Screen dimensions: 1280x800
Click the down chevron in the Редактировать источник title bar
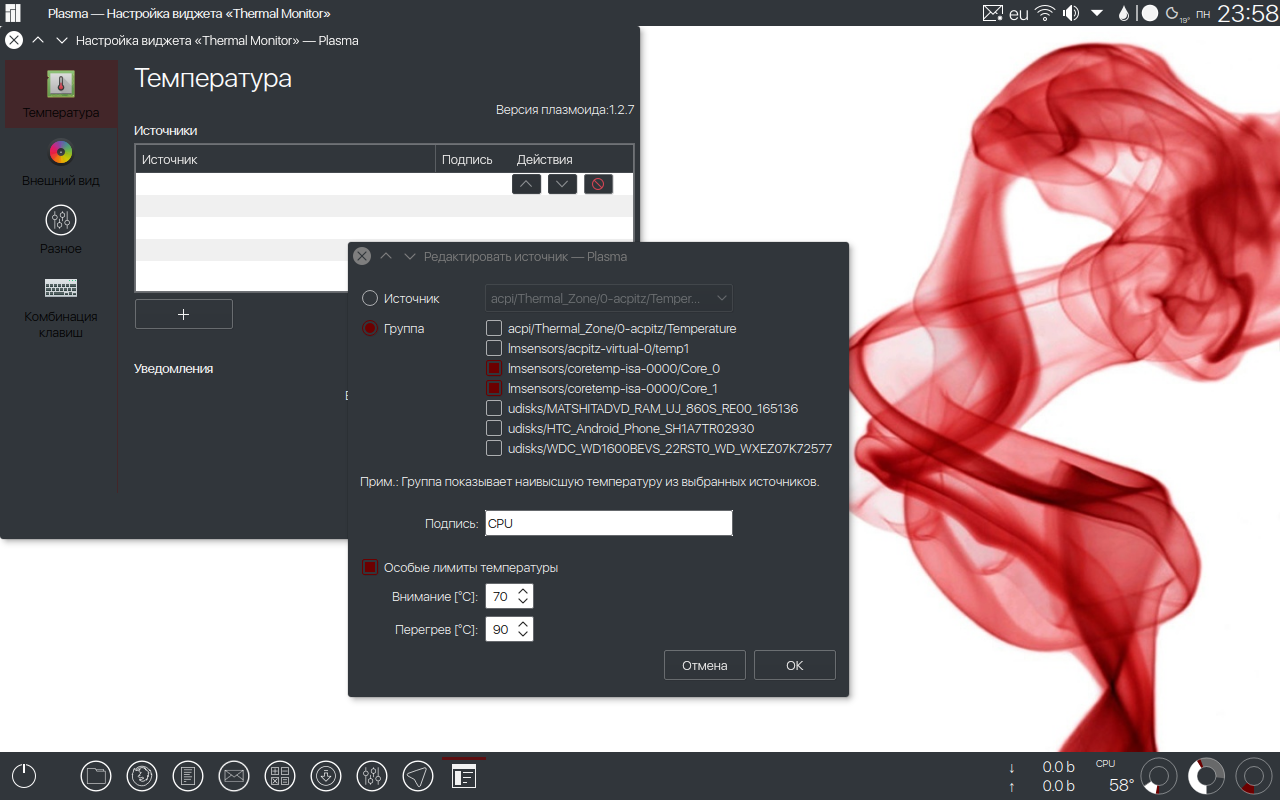click(409, 256)
